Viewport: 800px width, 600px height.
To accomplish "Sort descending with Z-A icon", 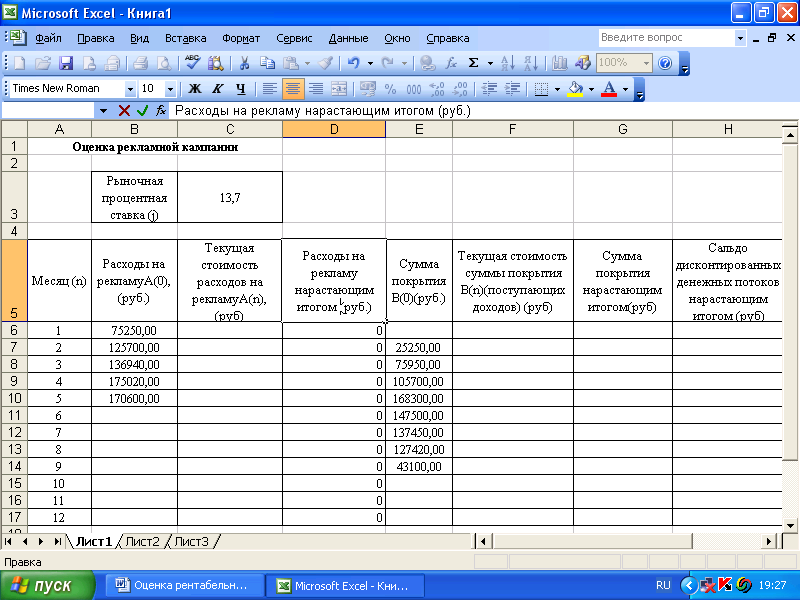I will tap(531, 63).
